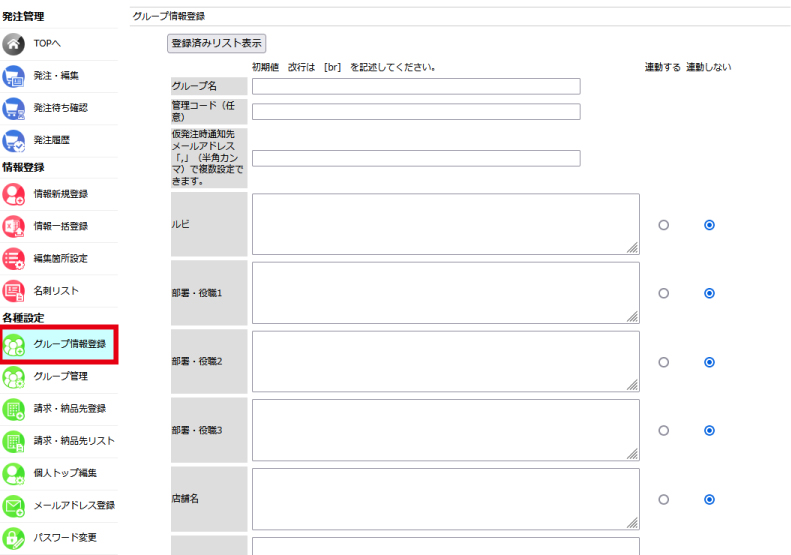791x555 pixels.
Task: Select 連動しない radio for 部署・役職1
Action: pos(709,293)
